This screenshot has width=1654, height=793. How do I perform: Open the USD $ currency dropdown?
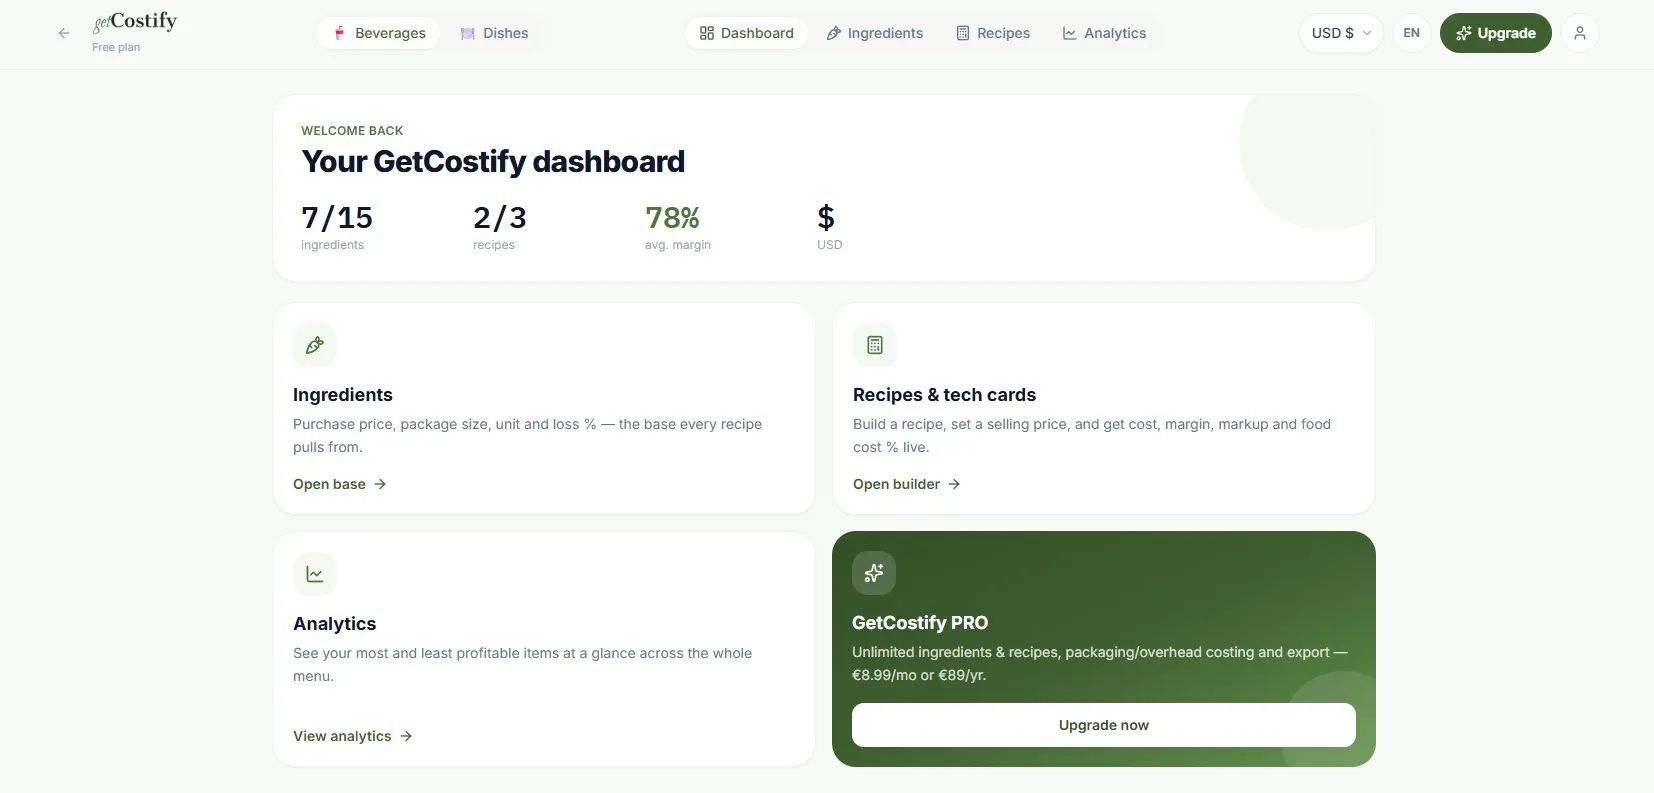point(1341,33)
